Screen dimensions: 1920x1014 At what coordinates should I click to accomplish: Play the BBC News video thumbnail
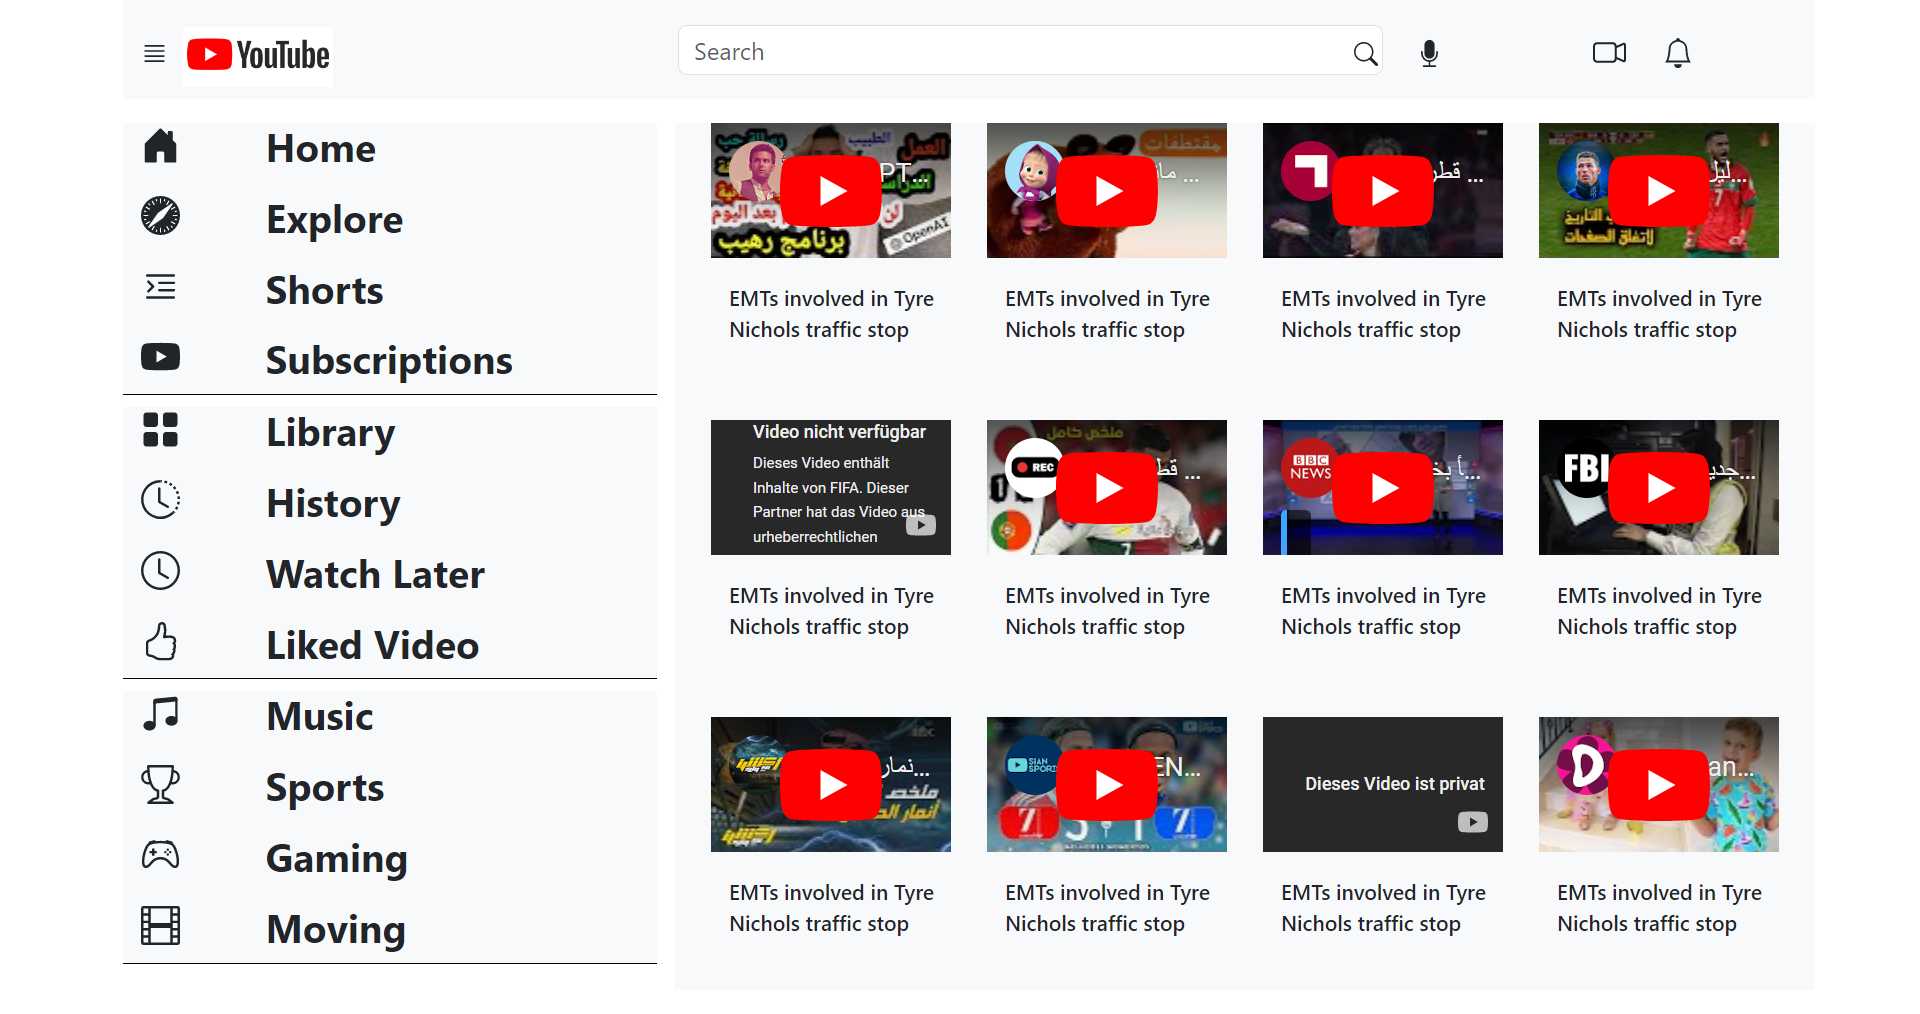click(1382, 487)
